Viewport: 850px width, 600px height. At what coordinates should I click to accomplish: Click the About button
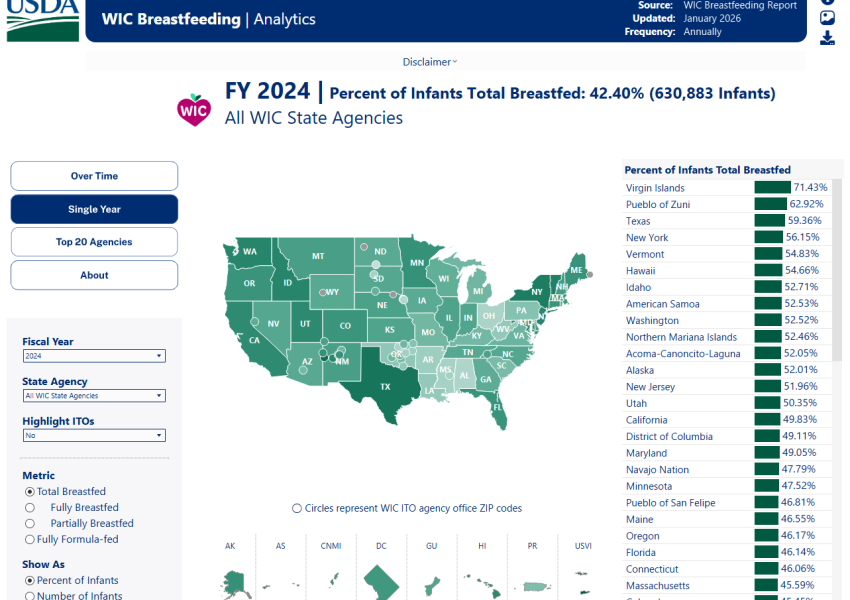(93, 274)
